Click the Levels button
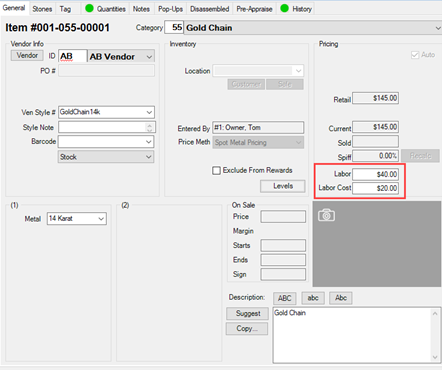The image size is (442, 370). (x=283, y=186)
